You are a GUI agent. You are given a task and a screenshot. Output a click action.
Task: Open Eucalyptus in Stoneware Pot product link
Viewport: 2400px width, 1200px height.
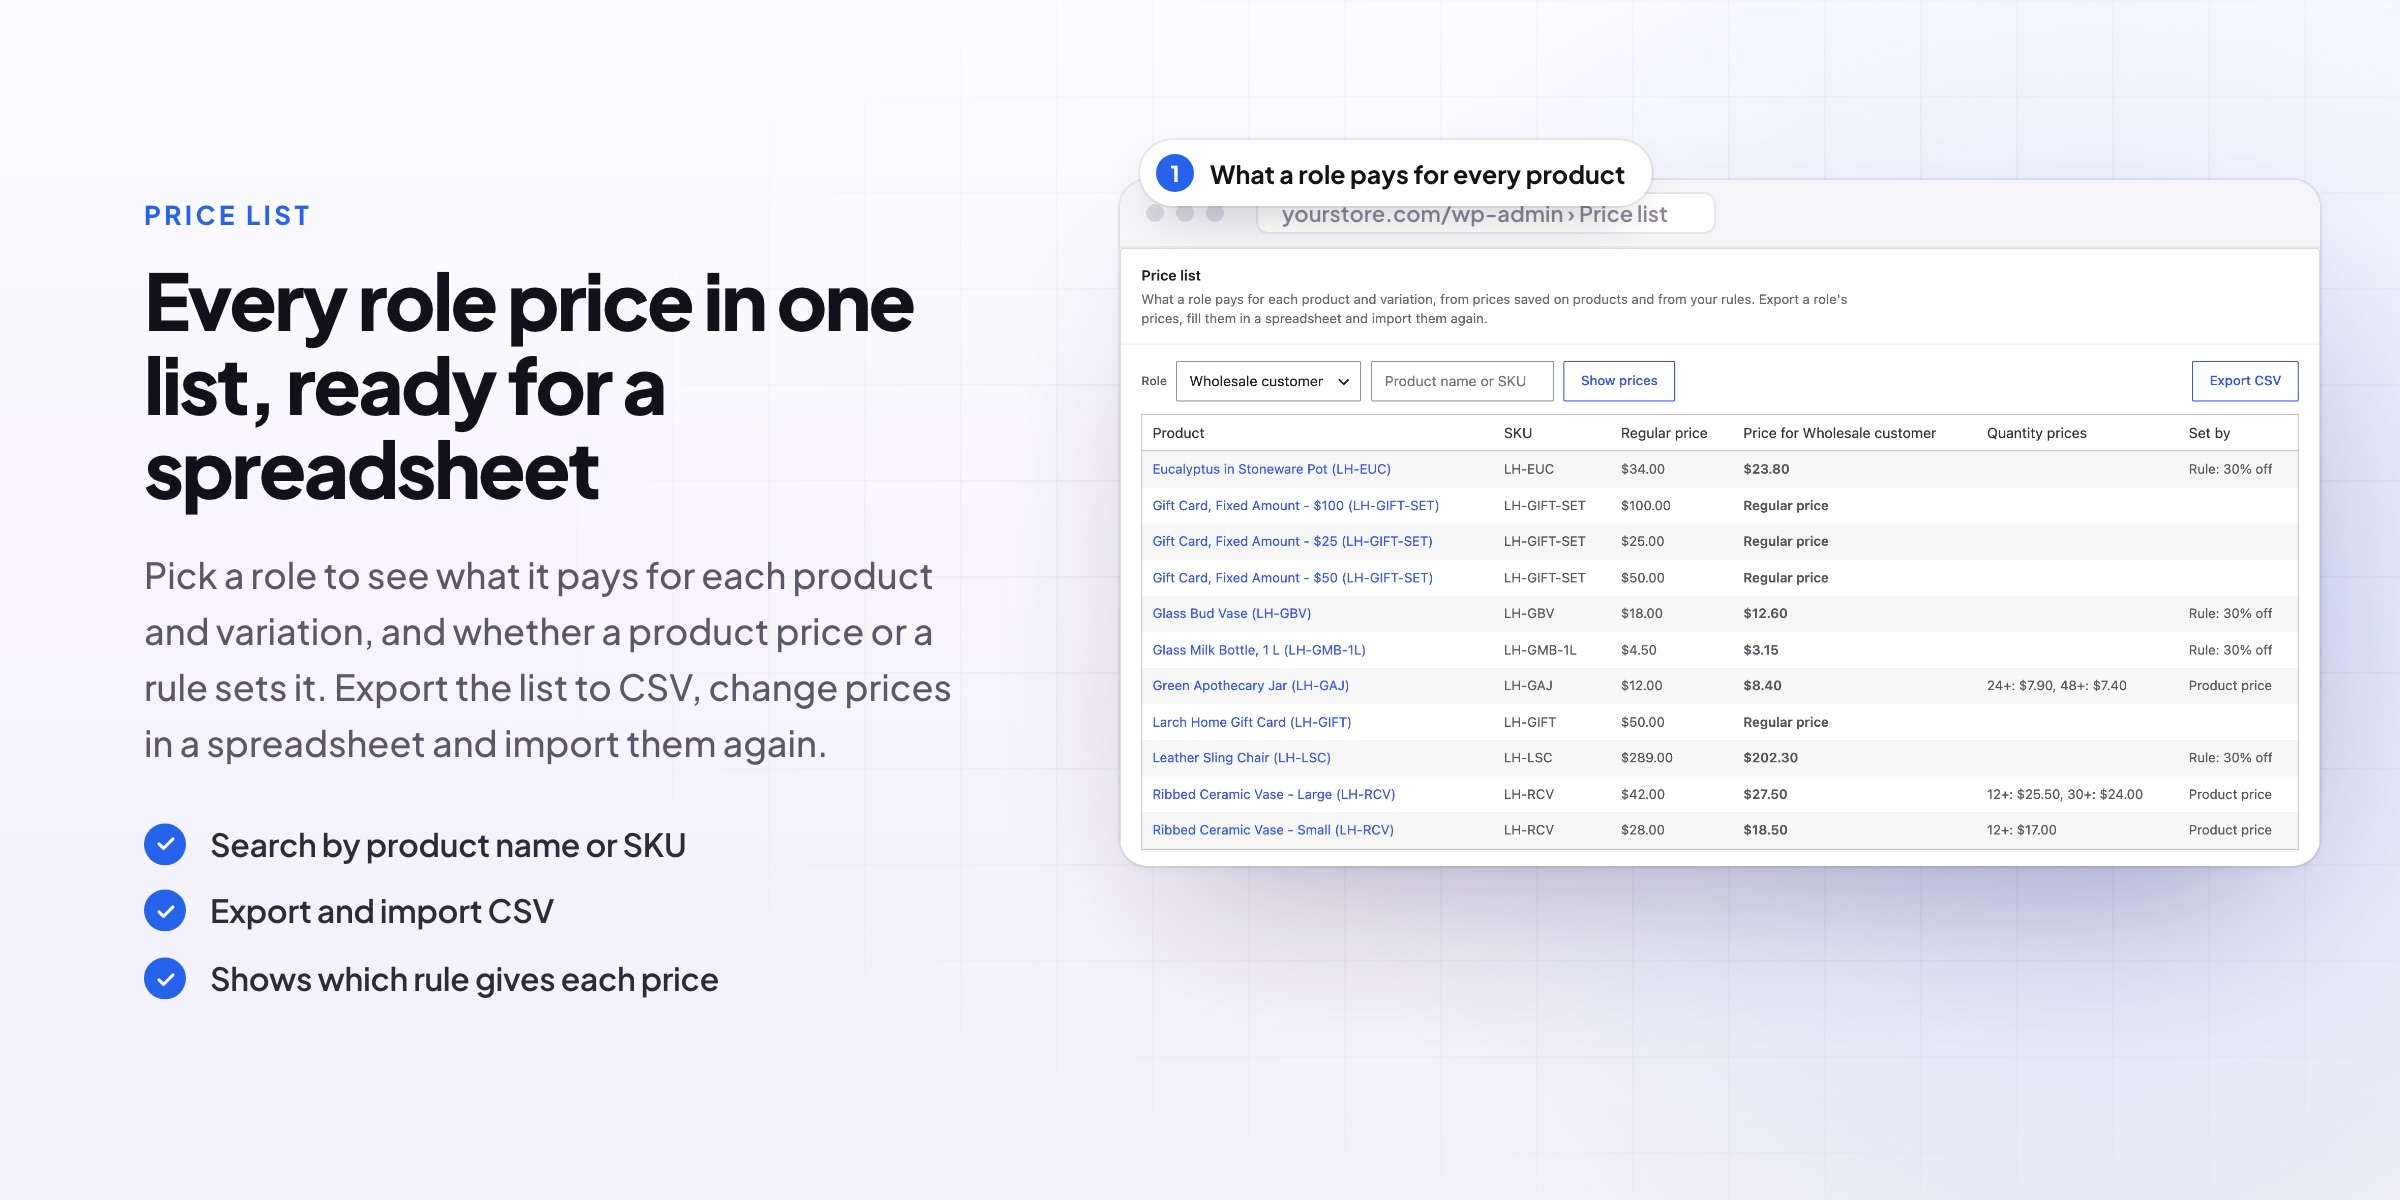(x=1271, y=469)
